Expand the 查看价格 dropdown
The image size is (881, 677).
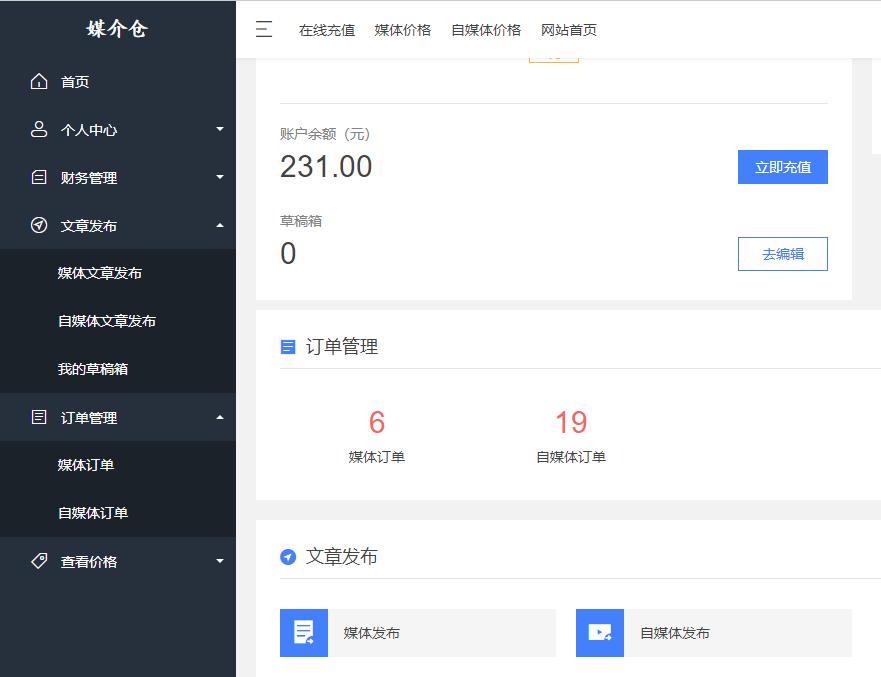[220, 562]
